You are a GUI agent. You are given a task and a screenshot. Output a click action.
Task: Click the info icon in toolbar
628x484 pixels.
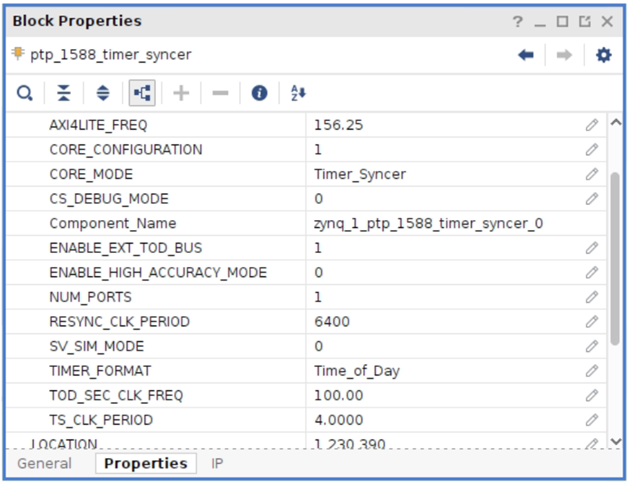pyautogui.click(x=260, y=93)
